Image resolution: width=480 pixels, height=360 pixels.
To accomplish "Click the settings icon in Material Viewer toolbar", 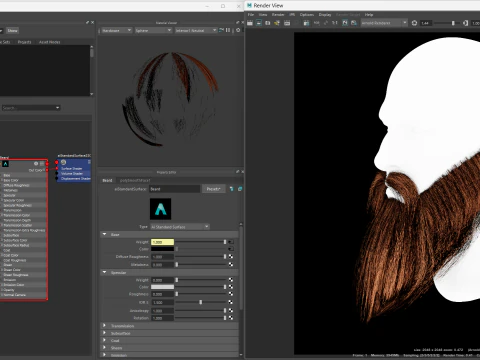I will click(238, 30).
